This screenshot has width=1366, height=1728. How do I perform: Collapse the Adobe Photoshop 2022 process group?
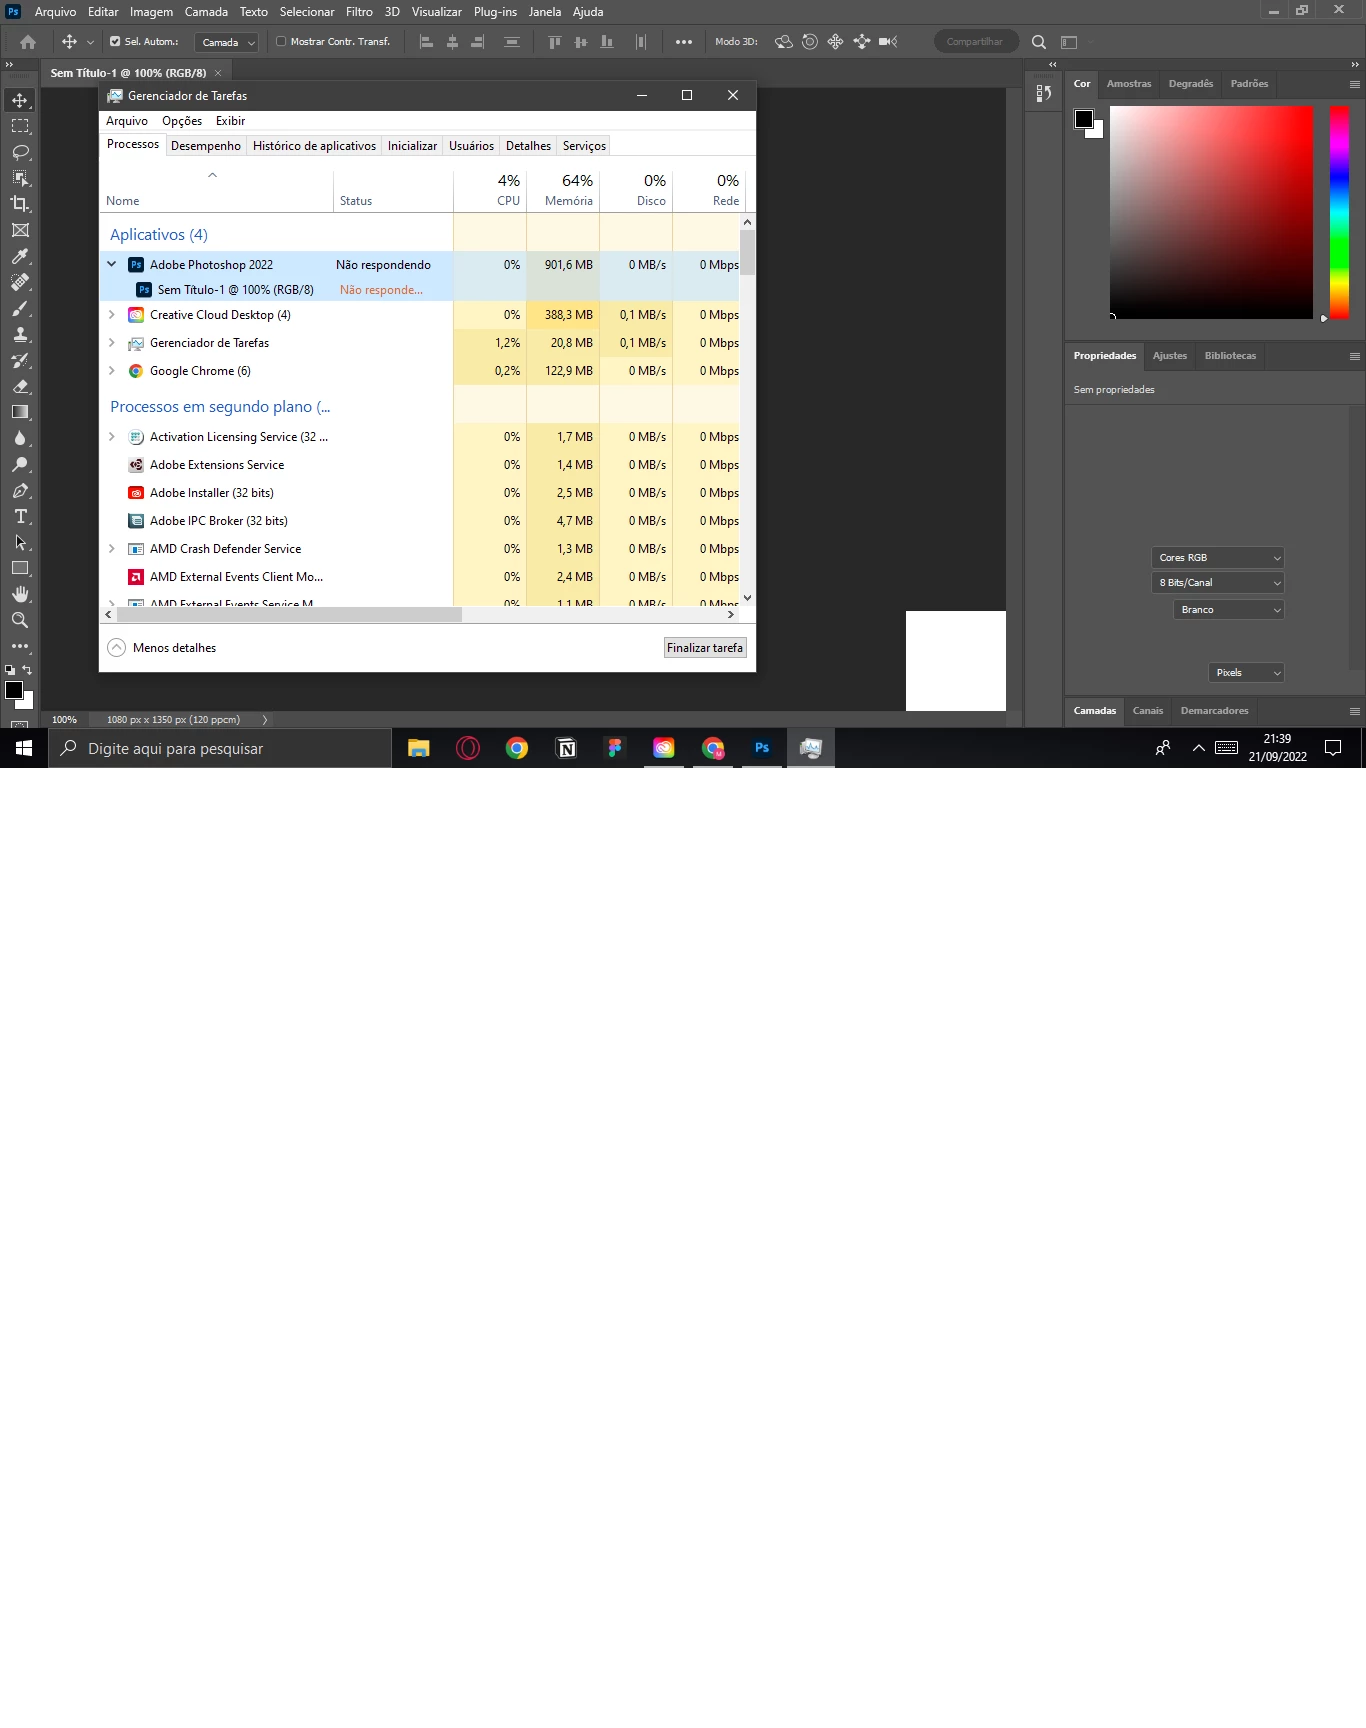click(112, 264)
